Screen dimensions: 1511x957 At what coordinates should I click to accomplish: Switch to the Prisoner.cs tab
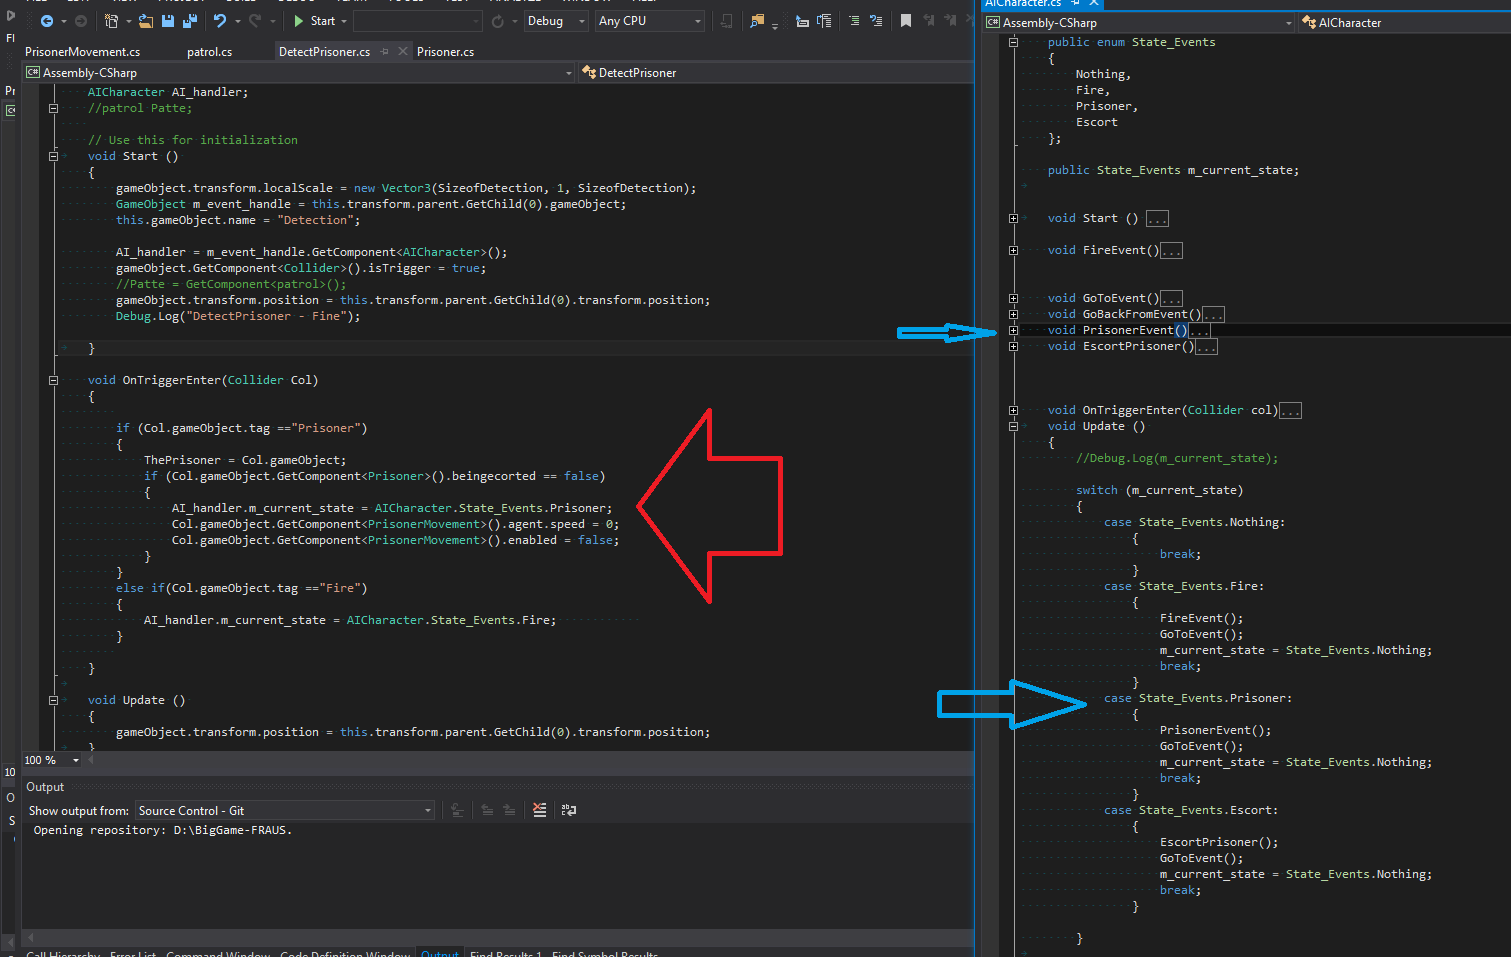pos(445,52)
